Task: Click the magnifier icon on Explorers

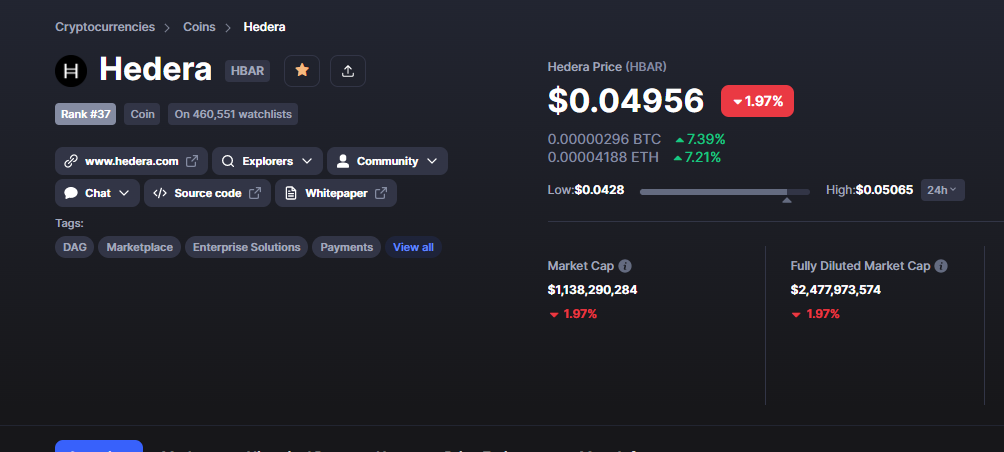Action: [228, 161]
